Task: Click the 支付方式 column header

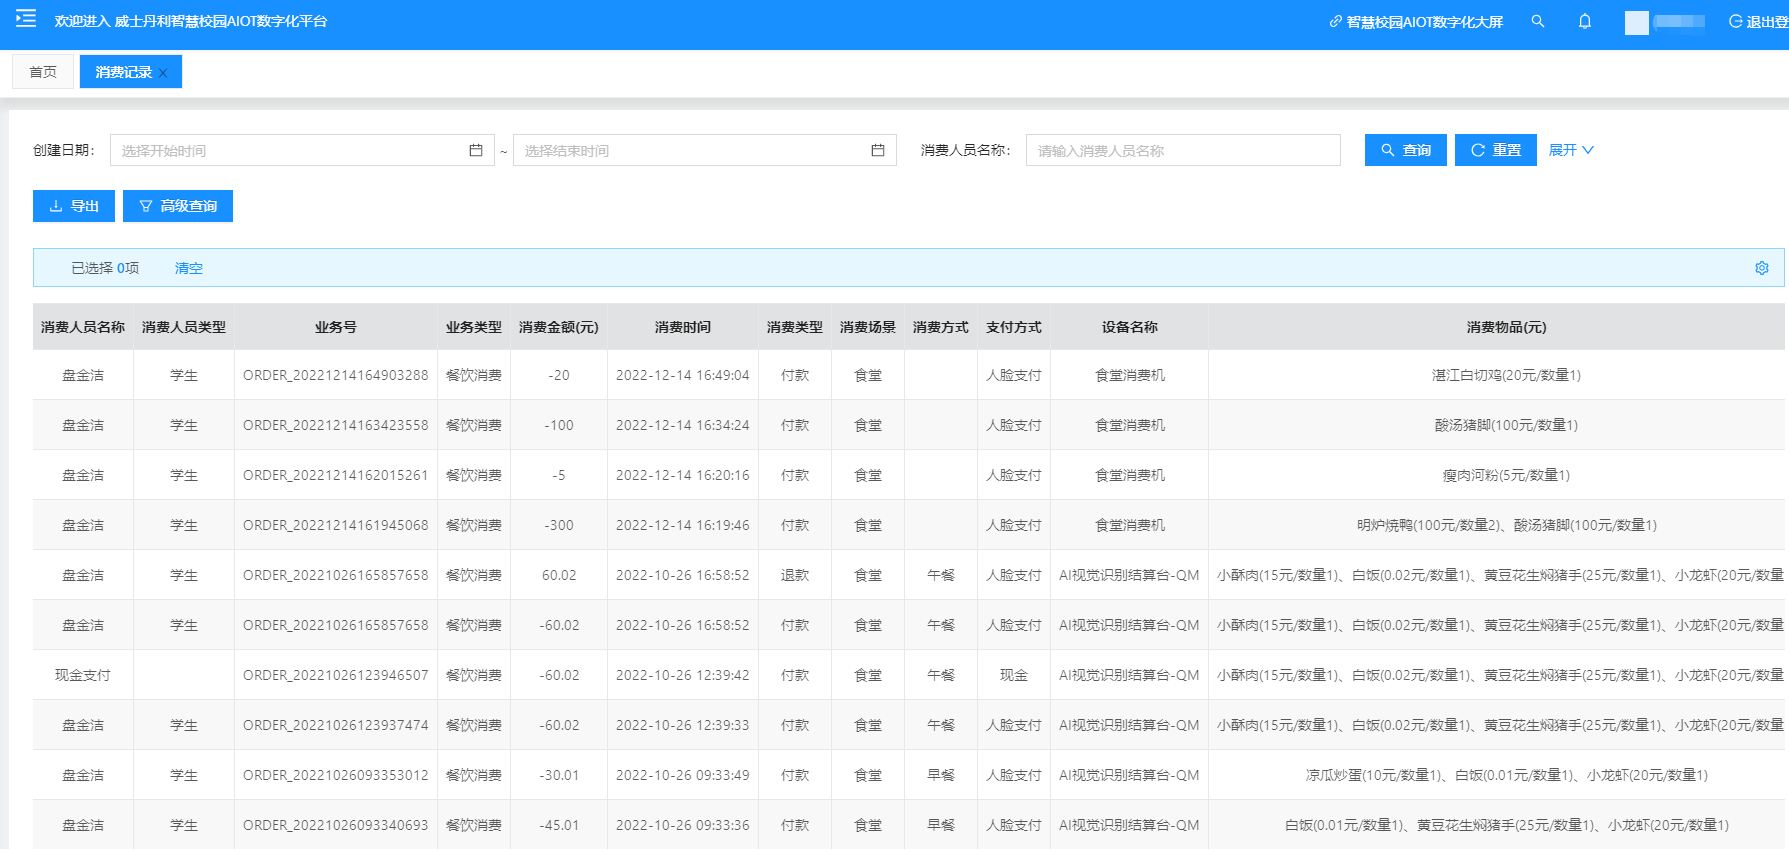Action: [x=1014, y=327]
